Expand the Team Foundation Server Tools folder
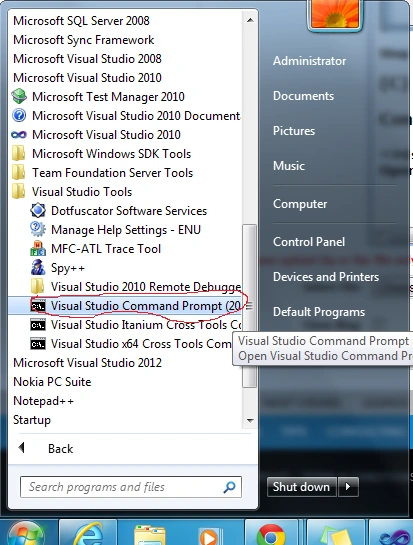Viewport: 413px width, 545px height. tap(102, 172)
